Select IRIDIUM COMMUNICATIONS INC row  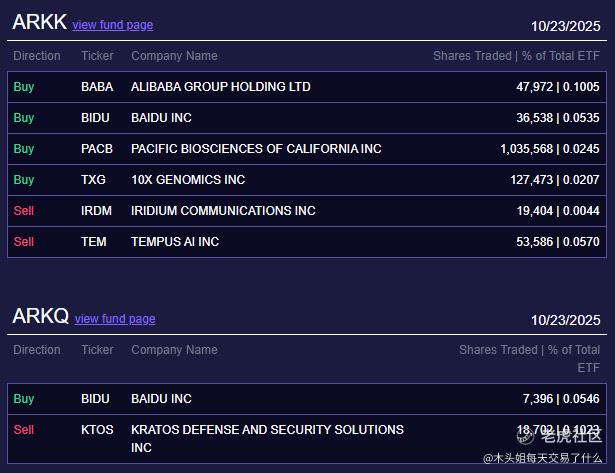tap(223, 211)
